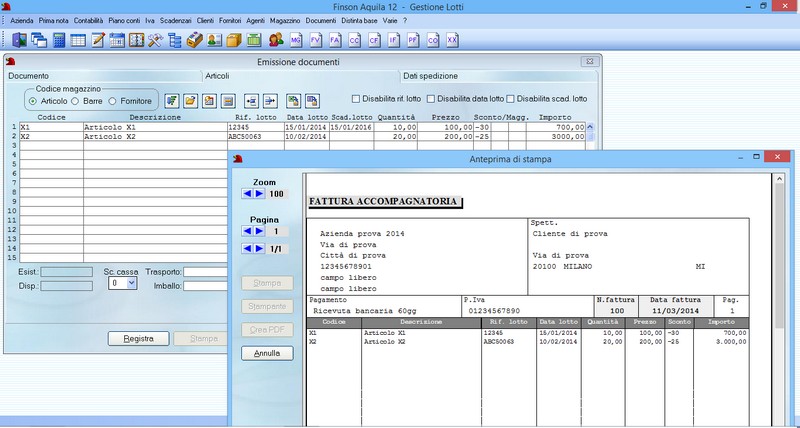Image resolution: width=800 pixels, height=428 pixels.
Task: Click the CC document icon
Action: 355,40
